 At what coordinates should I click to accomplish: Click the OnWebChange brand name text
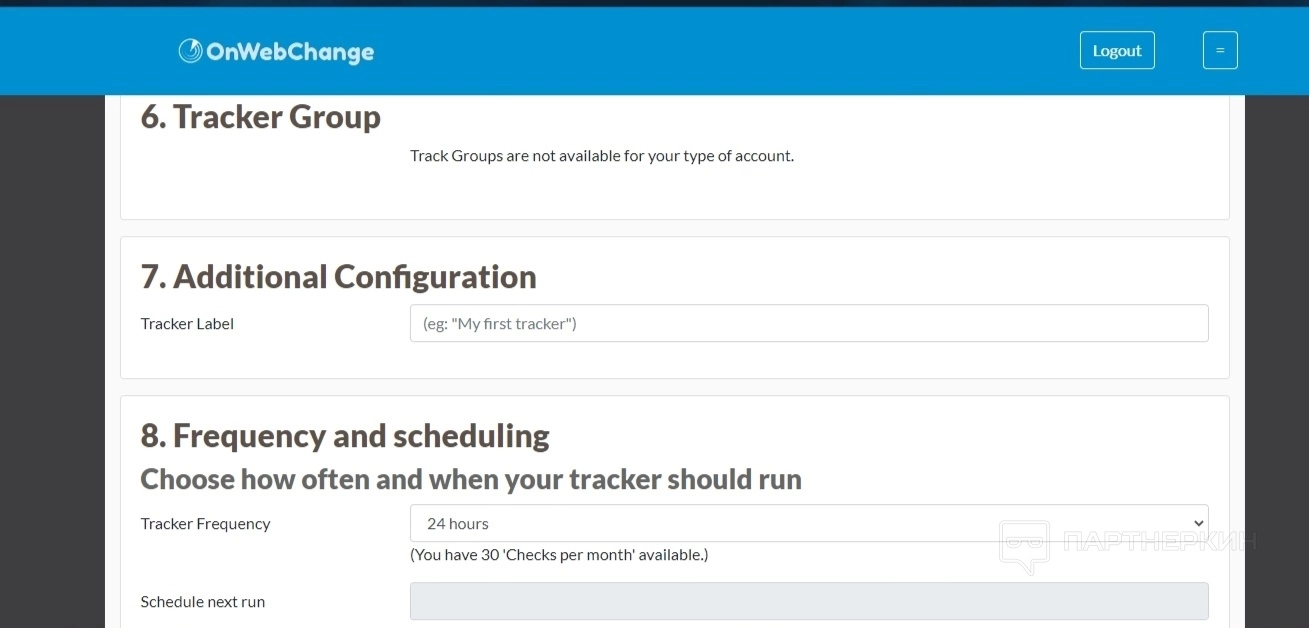[290, 52]
